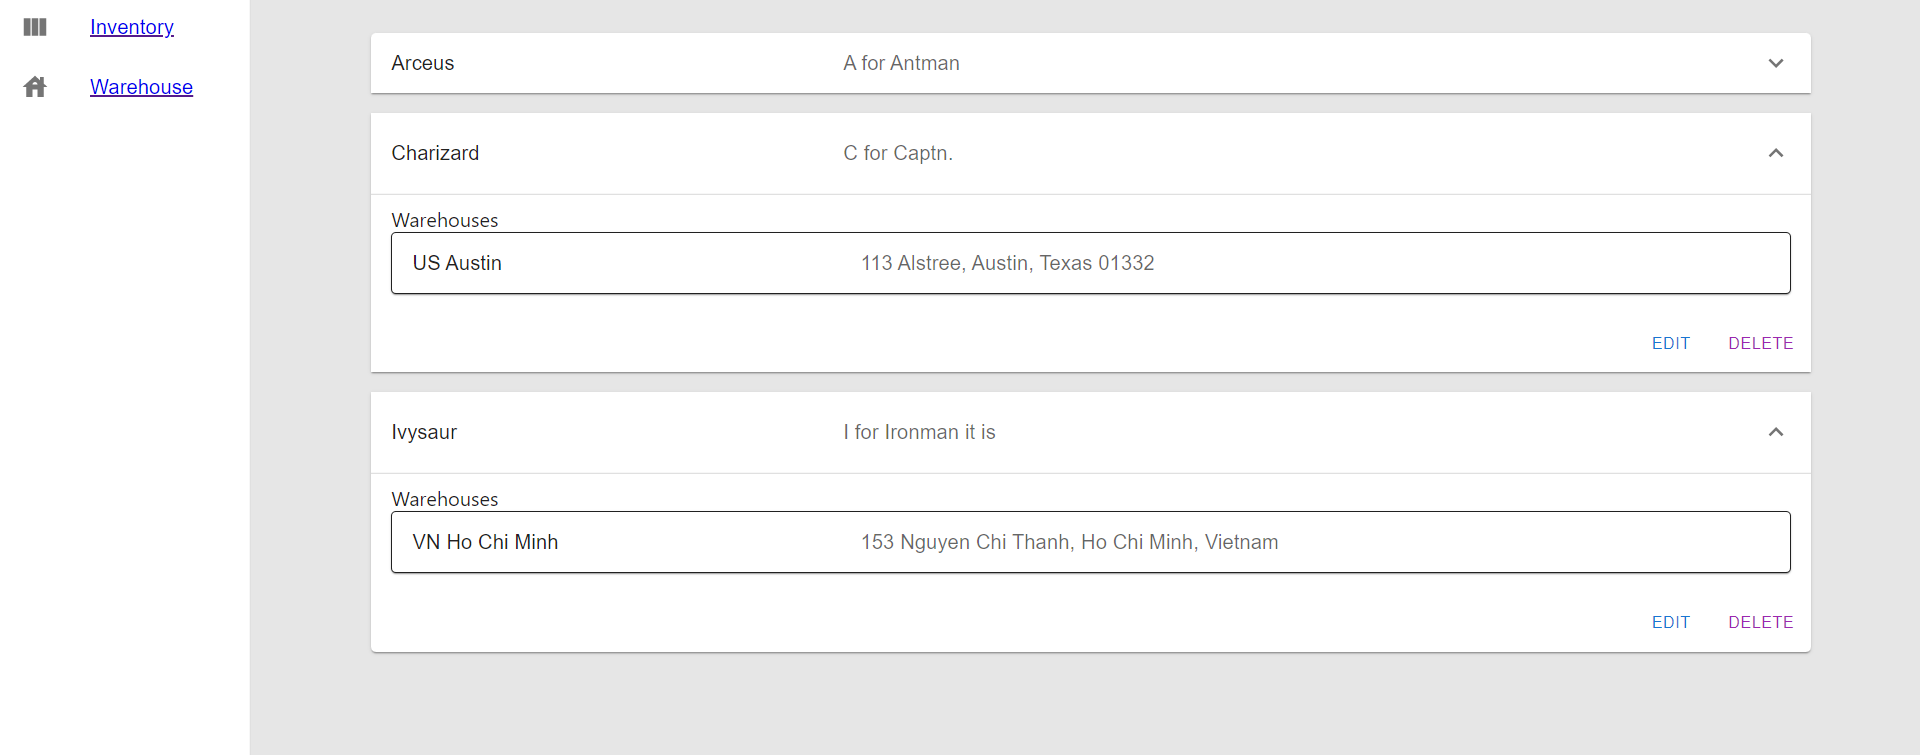Viewport: 1920px width, 755px height.
Task: Click the Inventory books icon in sidebar
Action: (x=35, y=27)
